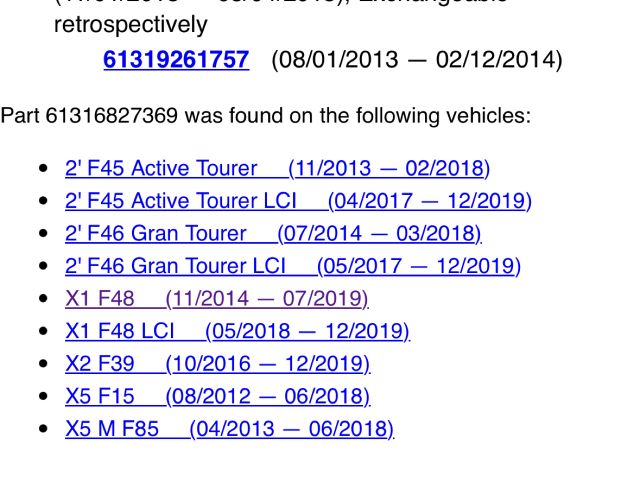Screen dimensions: 640x480
Task: Click the 08/01/2013 — 02/12/2014 date text
Action: [417, 59]
